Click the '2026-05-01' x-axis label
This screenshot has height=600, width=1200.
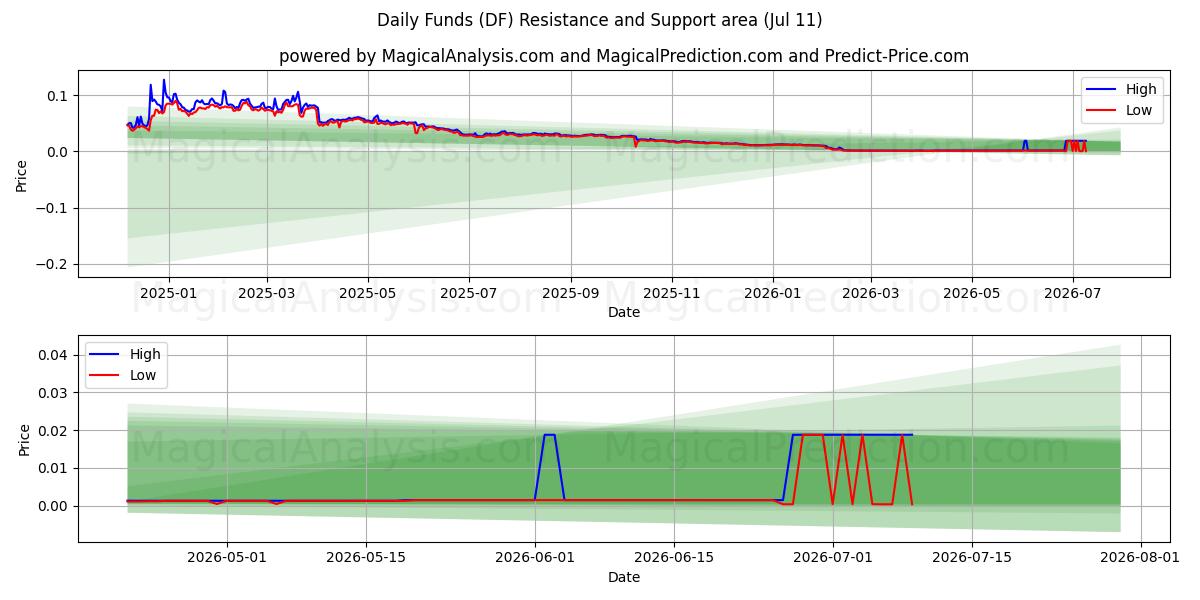227,559
